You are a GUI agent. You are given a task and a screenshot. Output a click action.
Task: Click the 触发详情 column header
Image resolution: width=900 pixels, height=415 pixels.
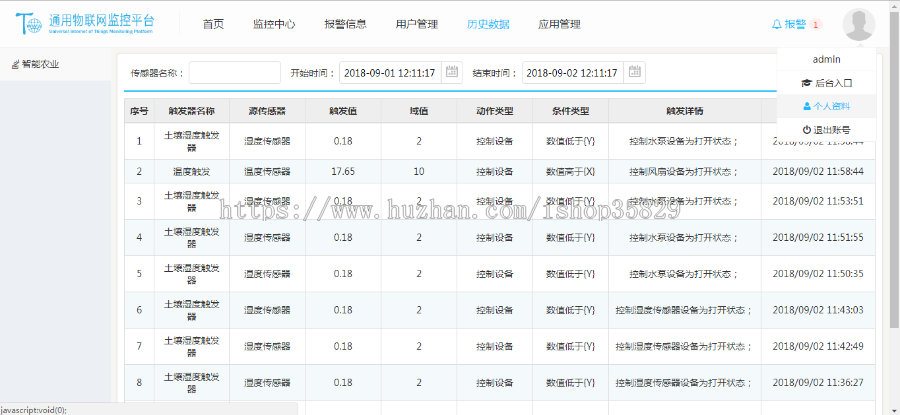685,111
